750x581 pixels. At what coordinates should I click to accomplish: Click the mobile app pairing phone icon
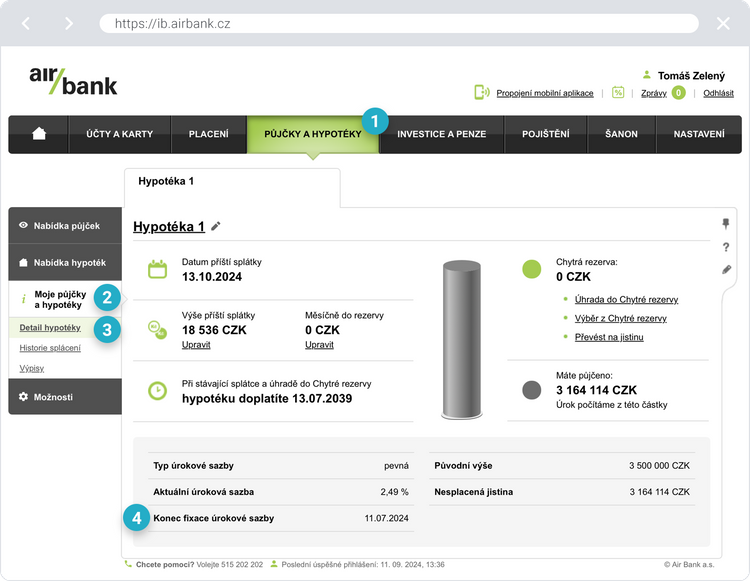[x=482, y=93]
